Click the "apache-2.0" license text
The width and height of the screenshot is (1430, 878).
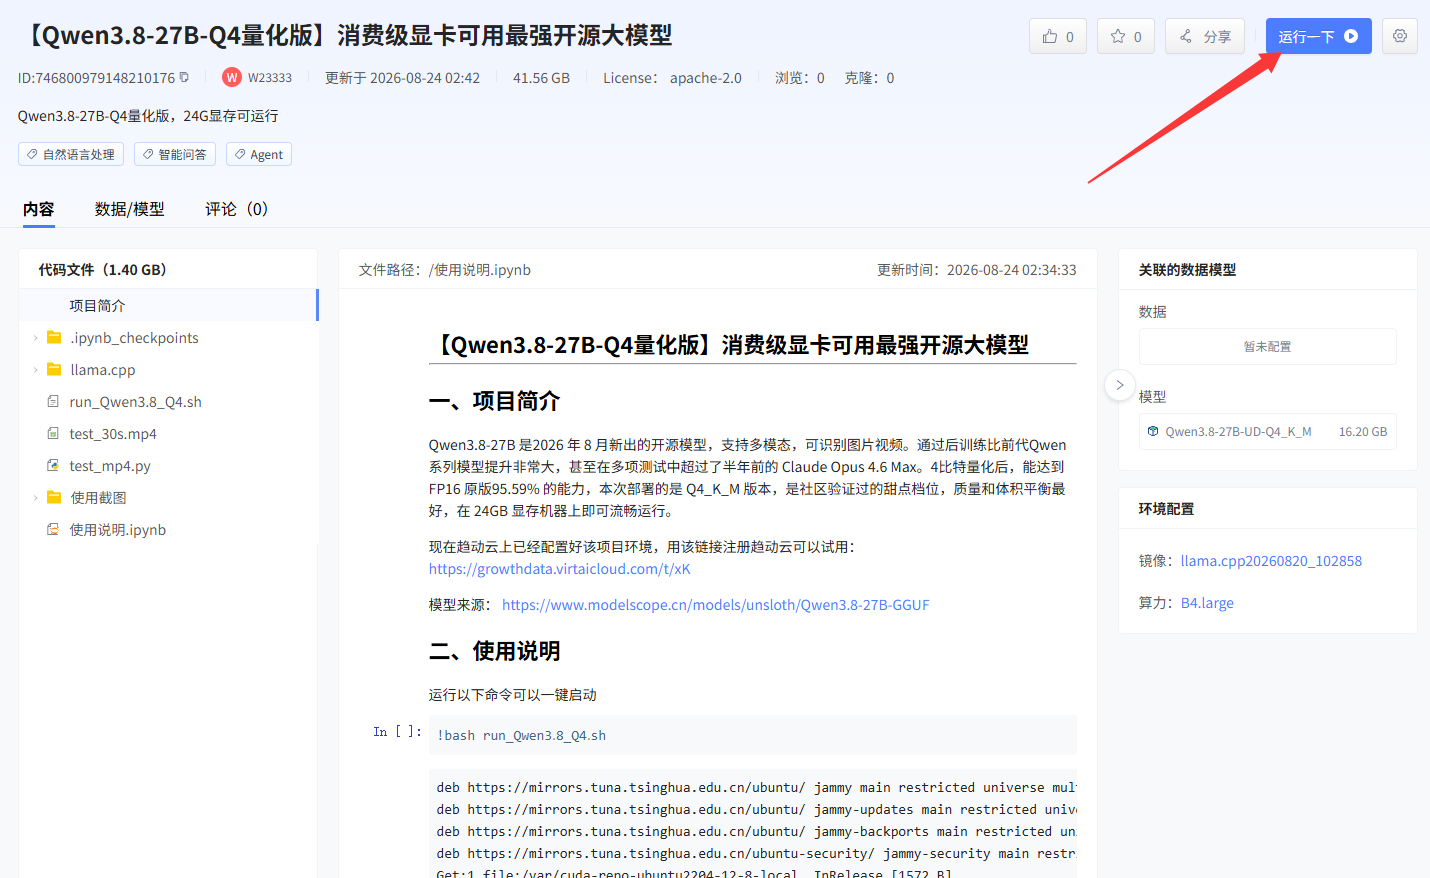(706, 78)
